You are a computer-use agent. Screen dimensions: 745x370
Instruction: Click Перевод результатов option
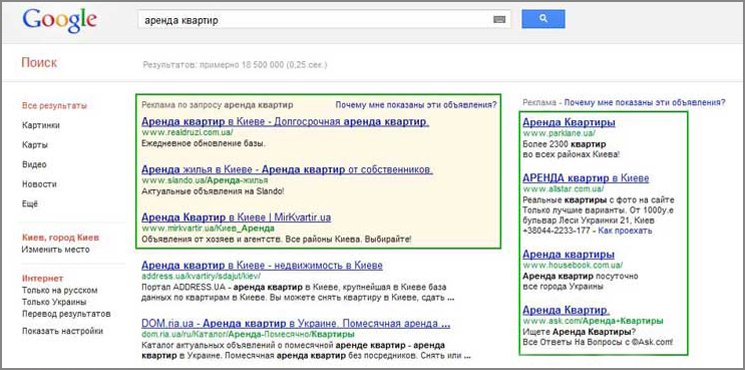(66, 314)
